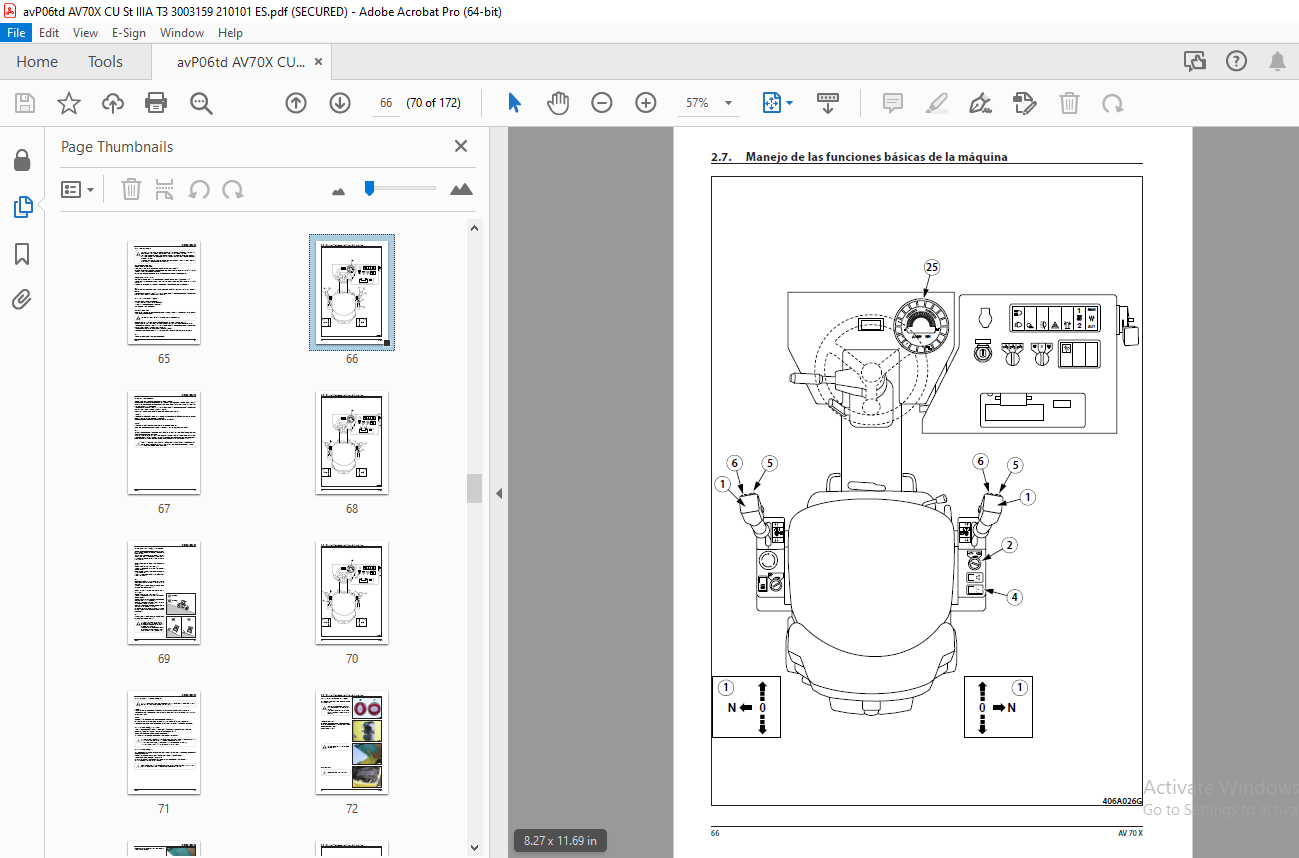Select page 66 thumbnail
Viewport: 1299px width, 858px height.
[352, 293]
